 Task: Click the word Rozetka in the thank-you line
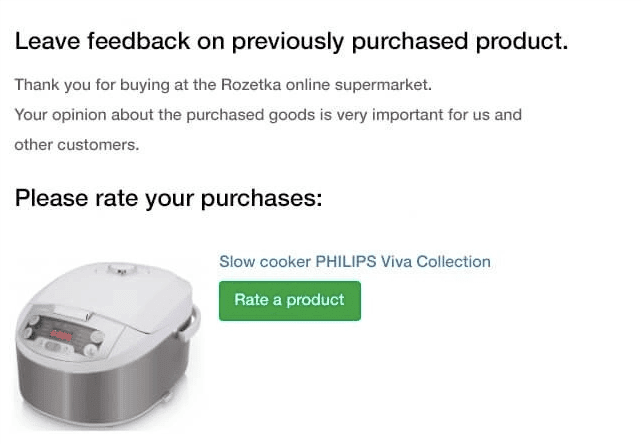click(x=251, y=85)
